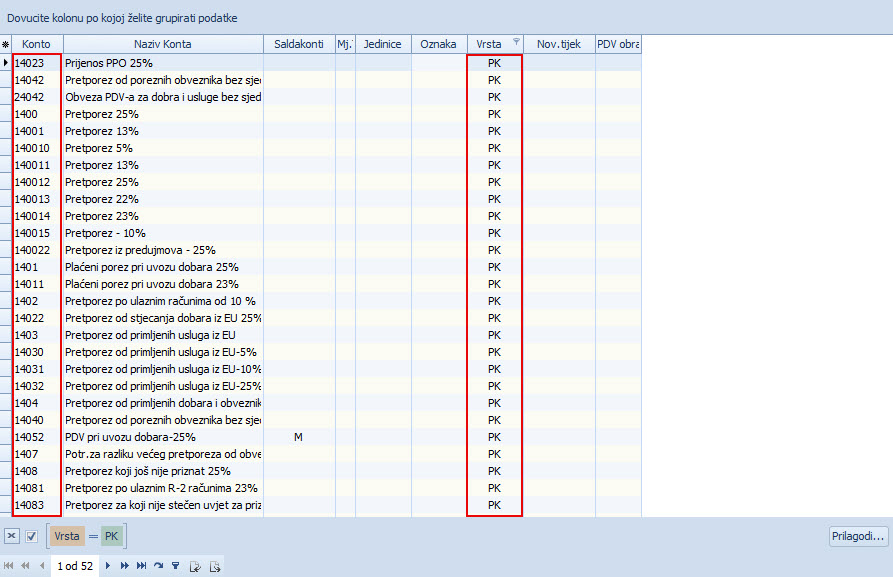Click the PK value in filter expression
This screenshot has height=577, width=893.
(110, 536)
